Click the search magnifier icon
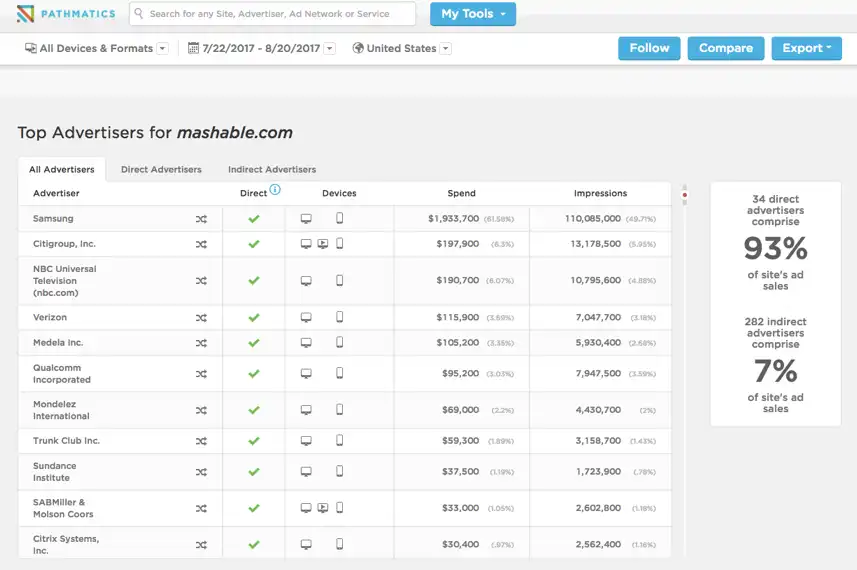Screen dimensions: 857x570 click(139, 13)
